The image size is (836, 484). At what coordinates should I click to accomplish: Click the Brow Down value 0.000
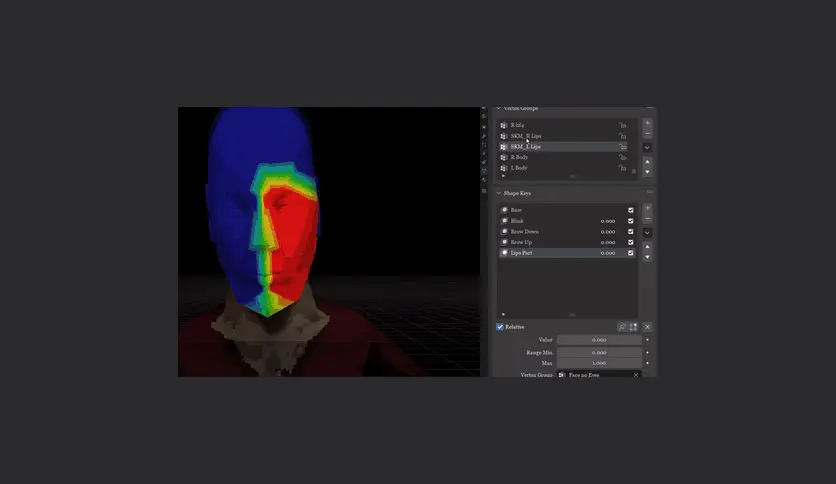[x=608, y=231]
